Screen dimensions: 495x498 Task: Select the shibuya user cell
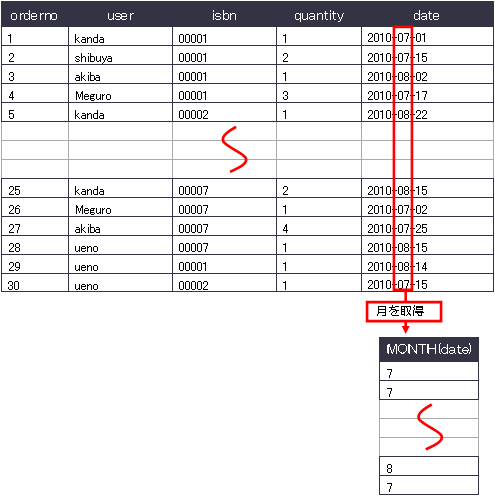tap(120, 55)
